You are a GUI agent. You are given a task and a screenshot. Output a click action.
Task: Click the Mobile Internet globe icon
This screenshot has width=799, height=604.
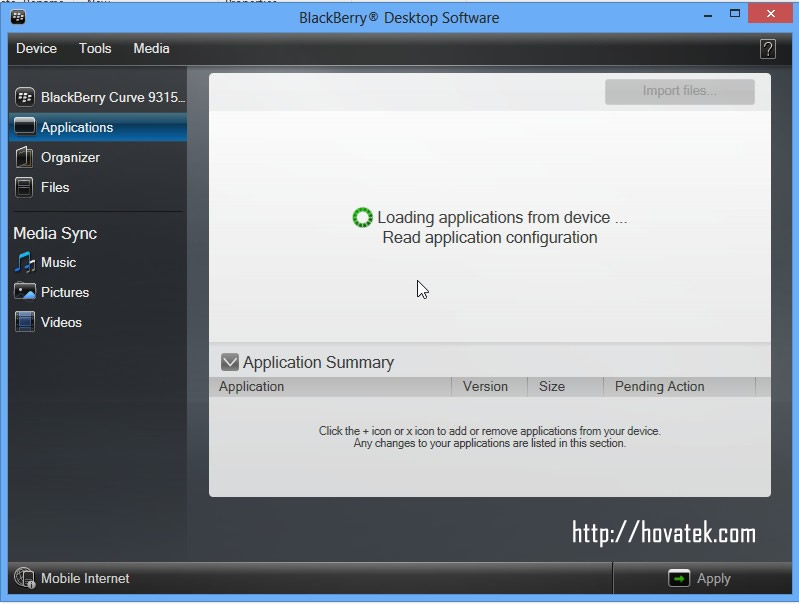(x=24, y=578)
